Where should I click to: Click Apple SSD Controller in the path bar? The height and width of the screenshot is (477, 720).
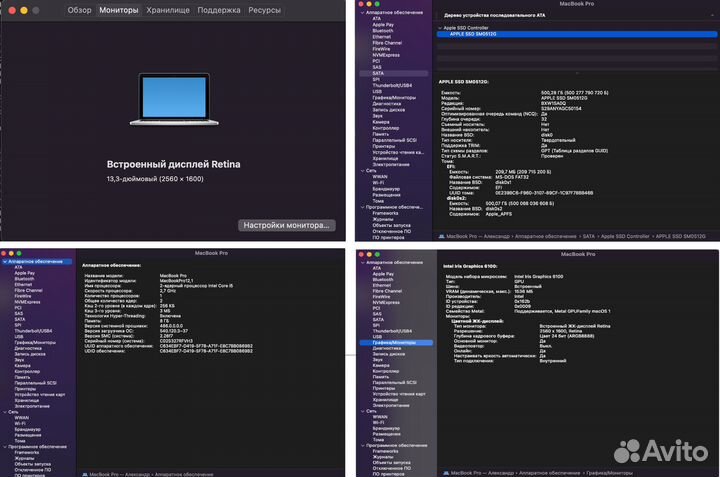625,236
